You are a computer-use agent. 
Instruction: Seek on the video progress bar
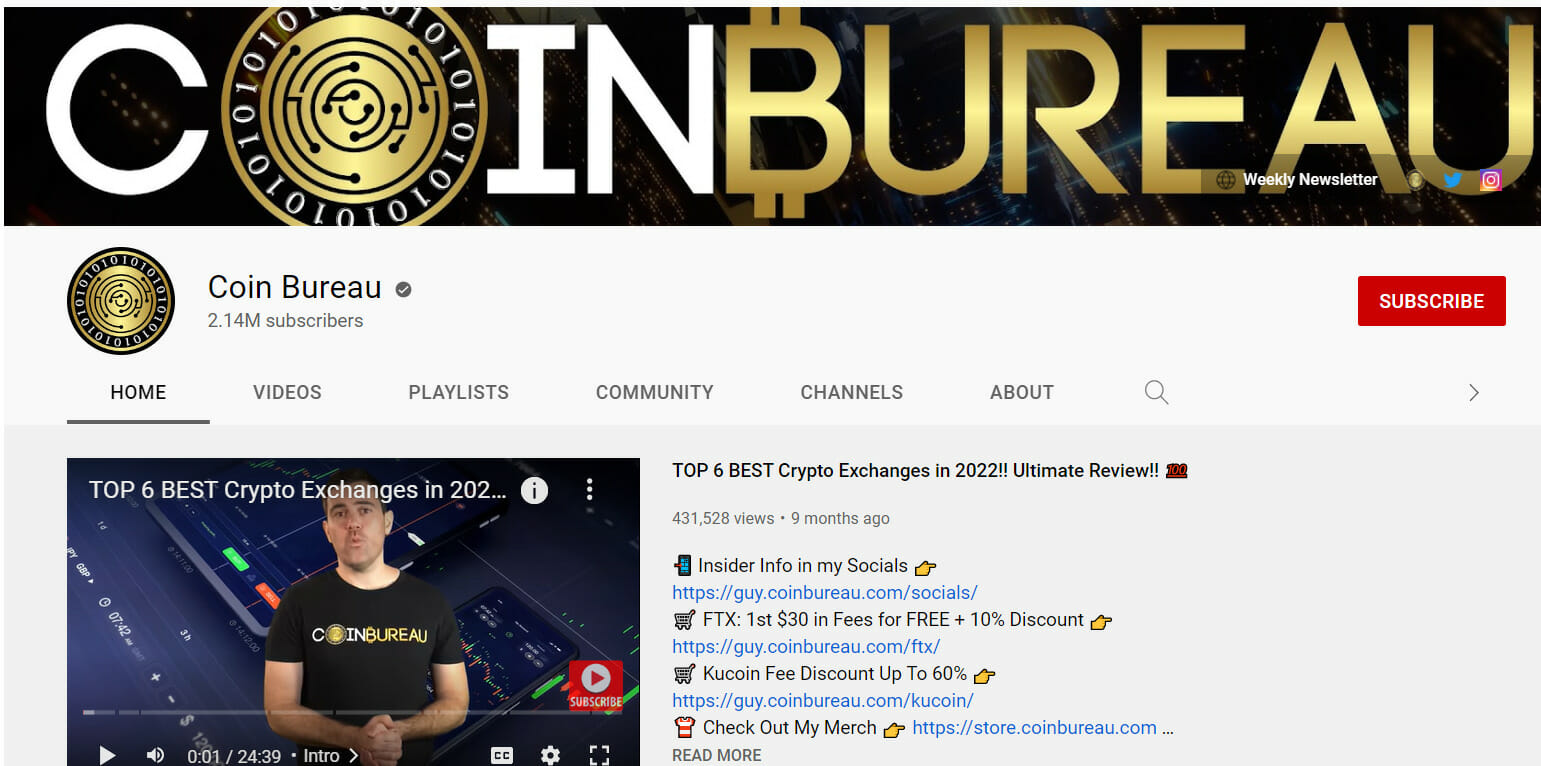click(353, 712)
